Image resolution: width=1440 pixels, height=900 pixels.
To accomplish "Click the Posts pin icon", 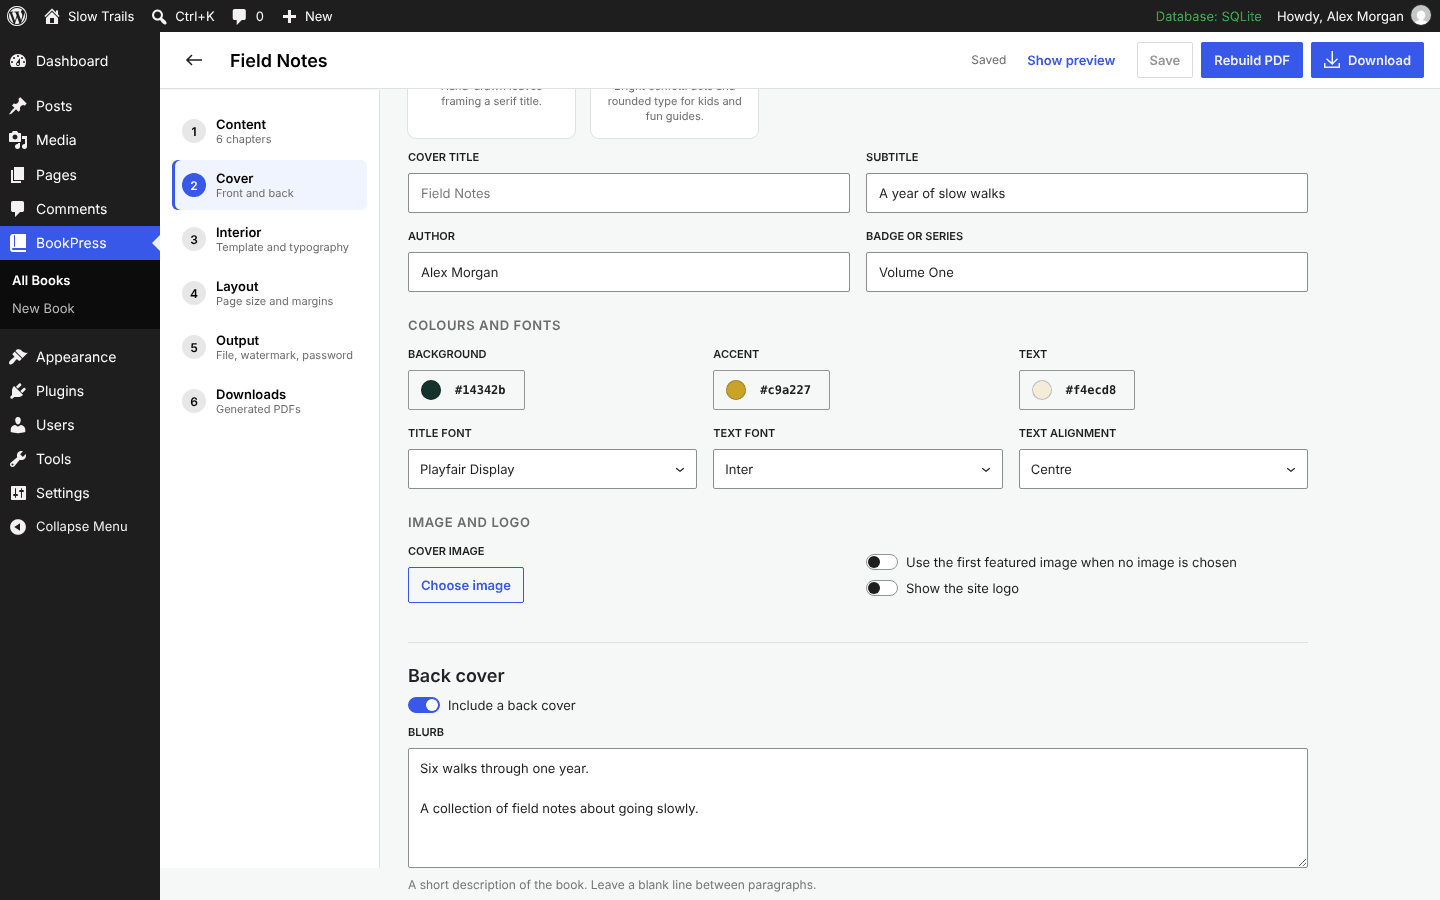I will [x=18, y=106].
